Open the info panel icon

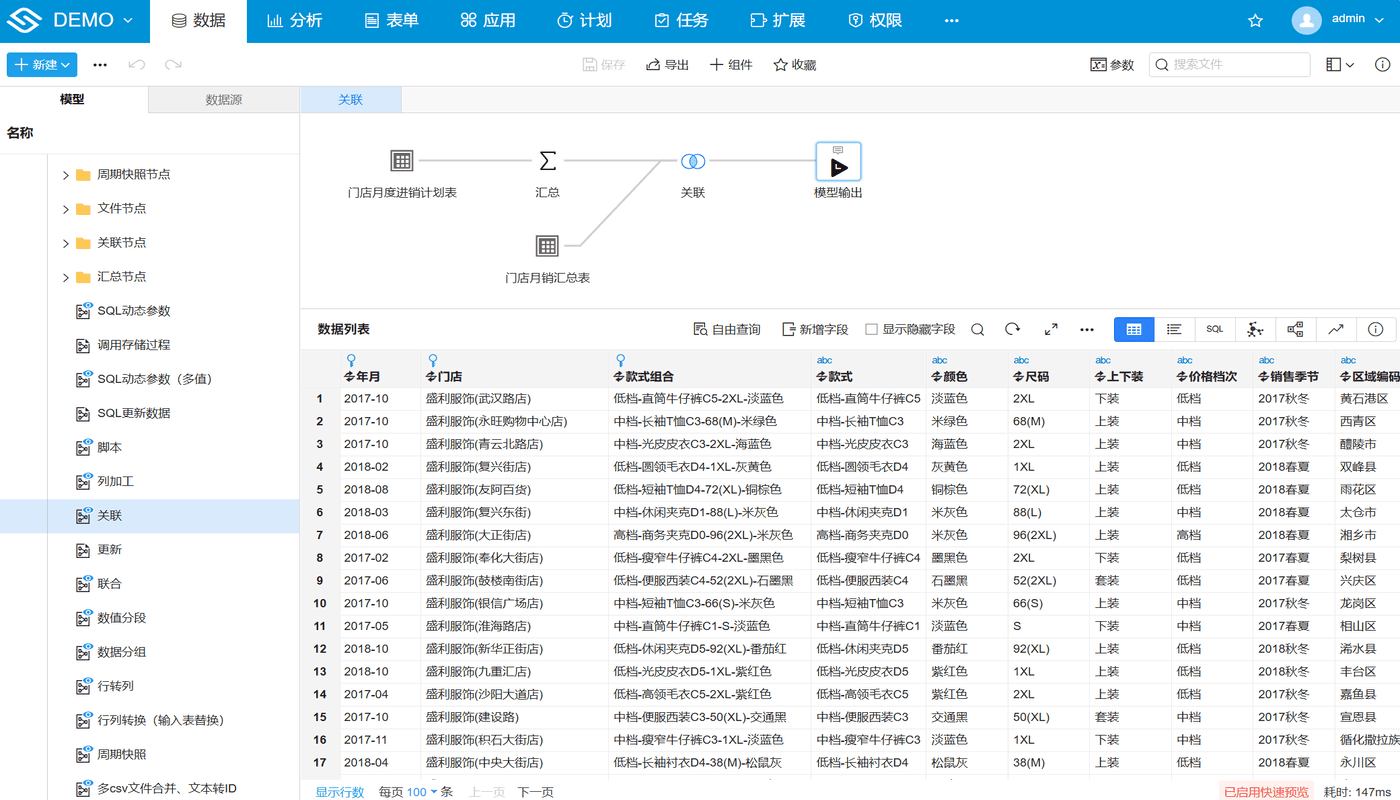tap(1376, 328)
